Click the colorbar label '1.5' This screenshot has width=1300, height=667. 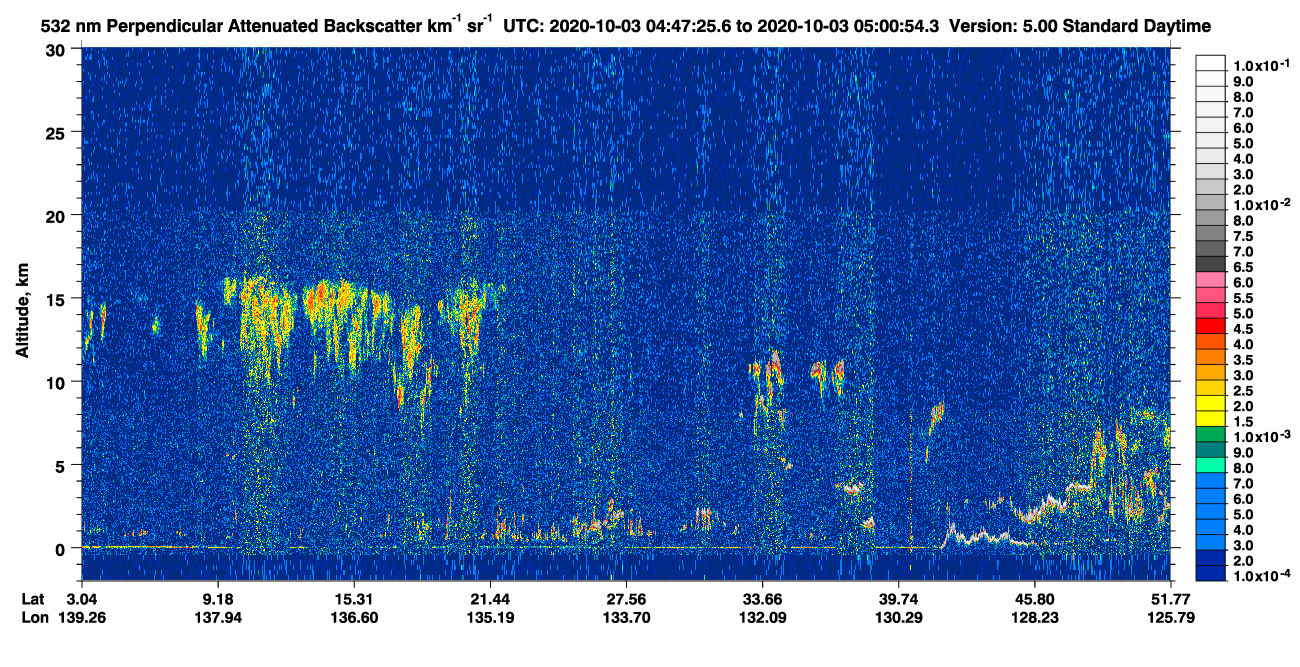click(x=1243, y=421)
